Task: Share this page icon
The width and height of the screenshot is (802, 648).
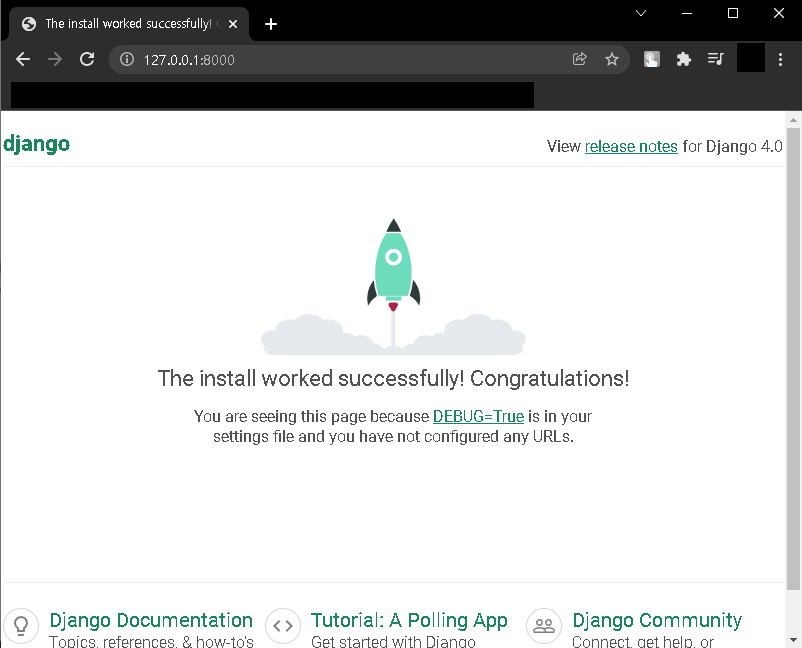Action: (x=580, y=59)
